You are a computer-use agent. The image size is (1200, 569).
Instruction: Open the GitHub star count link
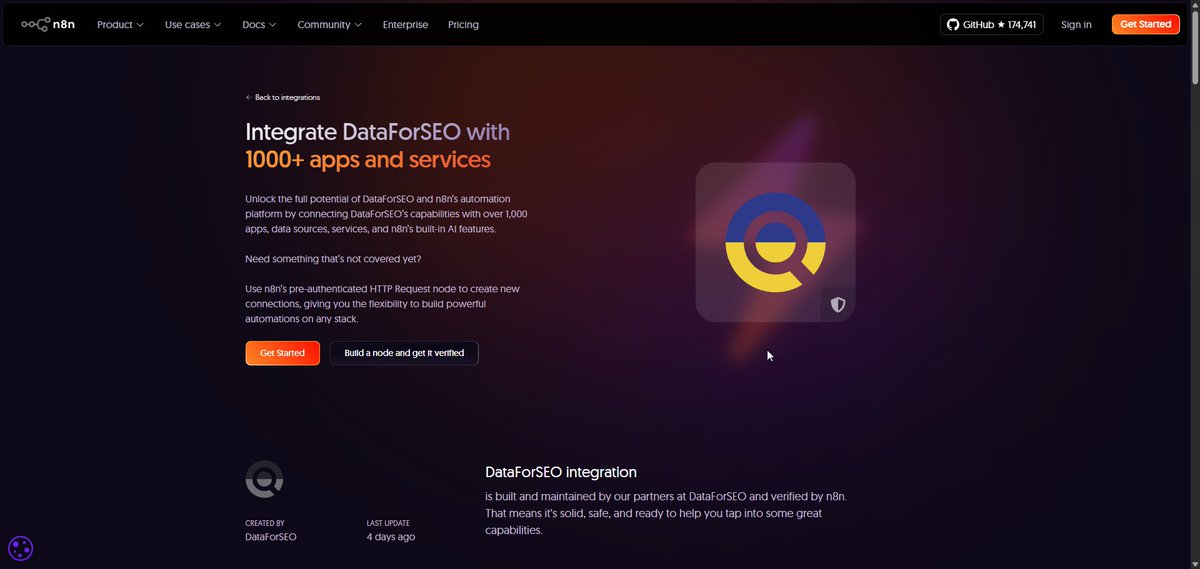[x=991, y=24]
